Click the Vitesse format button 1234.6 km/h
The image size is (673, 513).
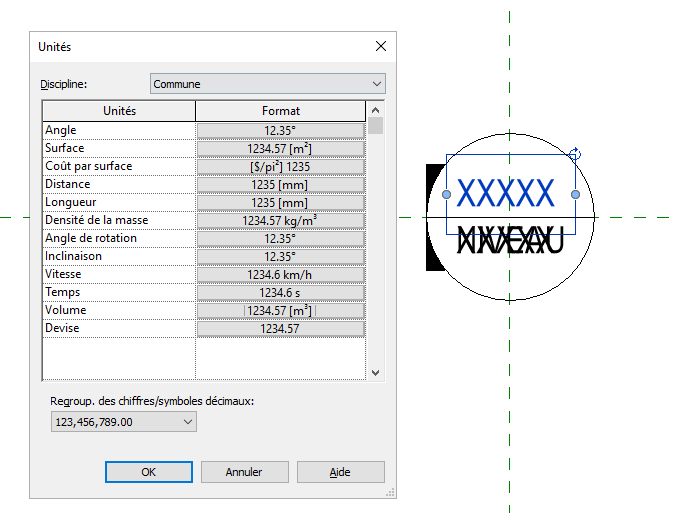[281, 275]
